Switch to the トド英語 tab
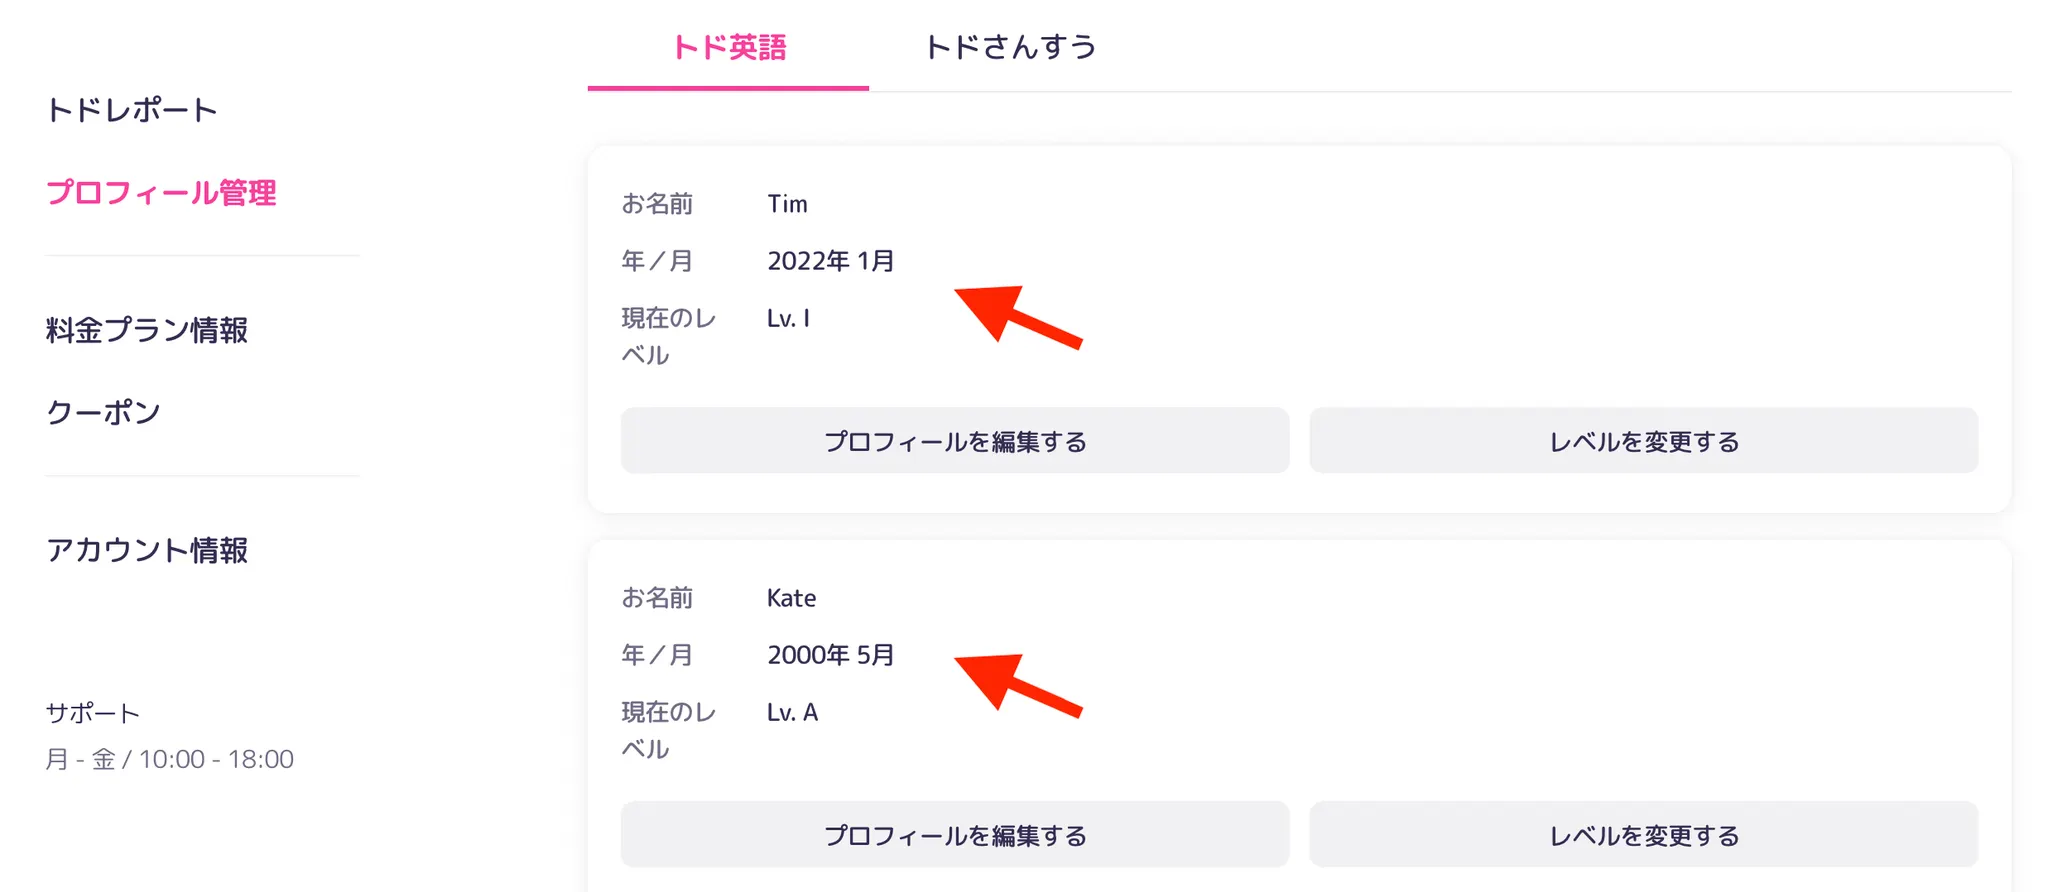Image resolution: width=2048 pixels, height=892 pixels. point(728,47)
